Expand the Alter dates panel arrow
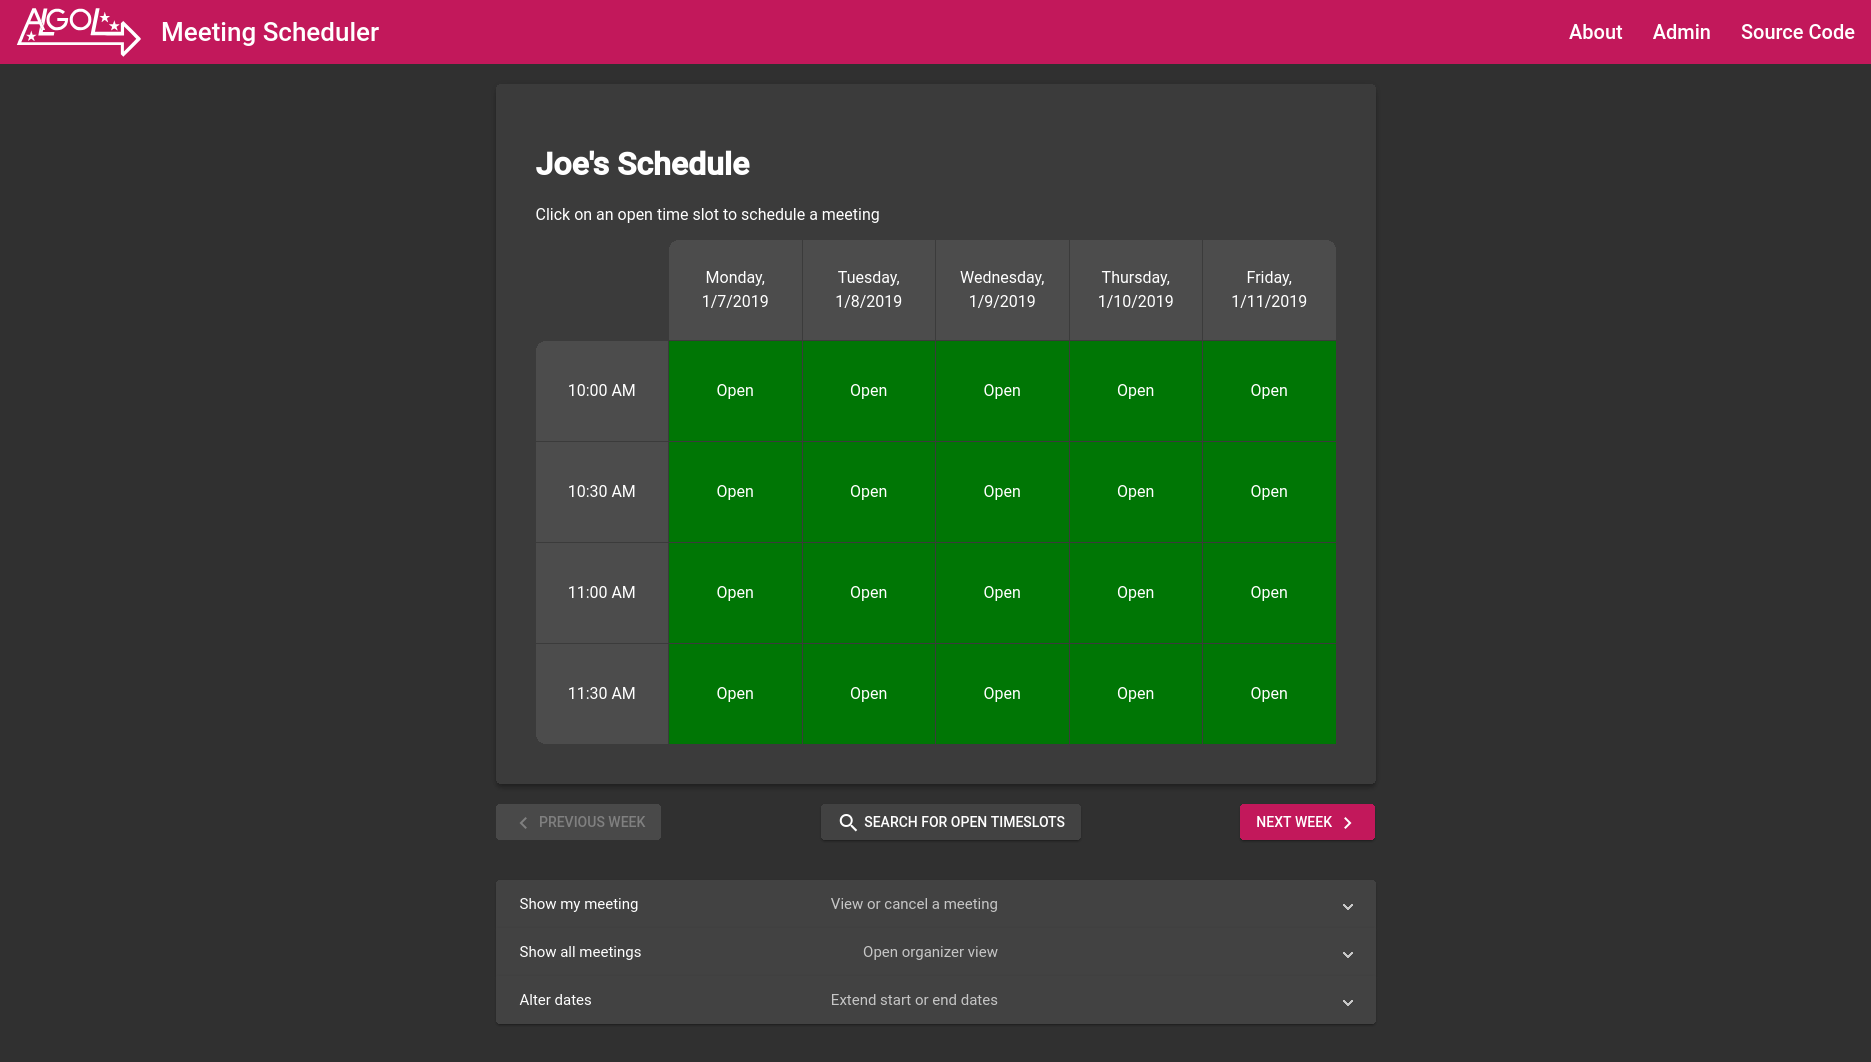 [1347, 1002]
